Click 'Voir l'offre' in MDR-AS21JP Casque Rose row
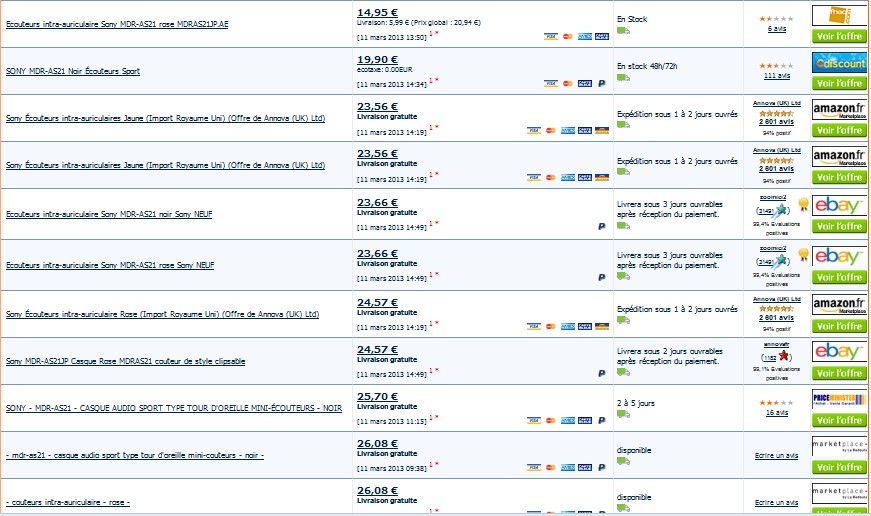This screenshot has height=516, width=871. tap(839, 373)
